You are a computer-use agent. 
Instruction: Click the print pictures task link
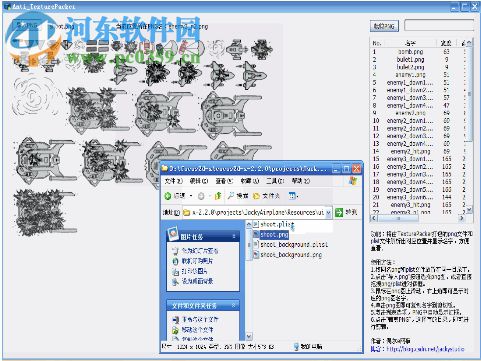click(x=194, y=271)
